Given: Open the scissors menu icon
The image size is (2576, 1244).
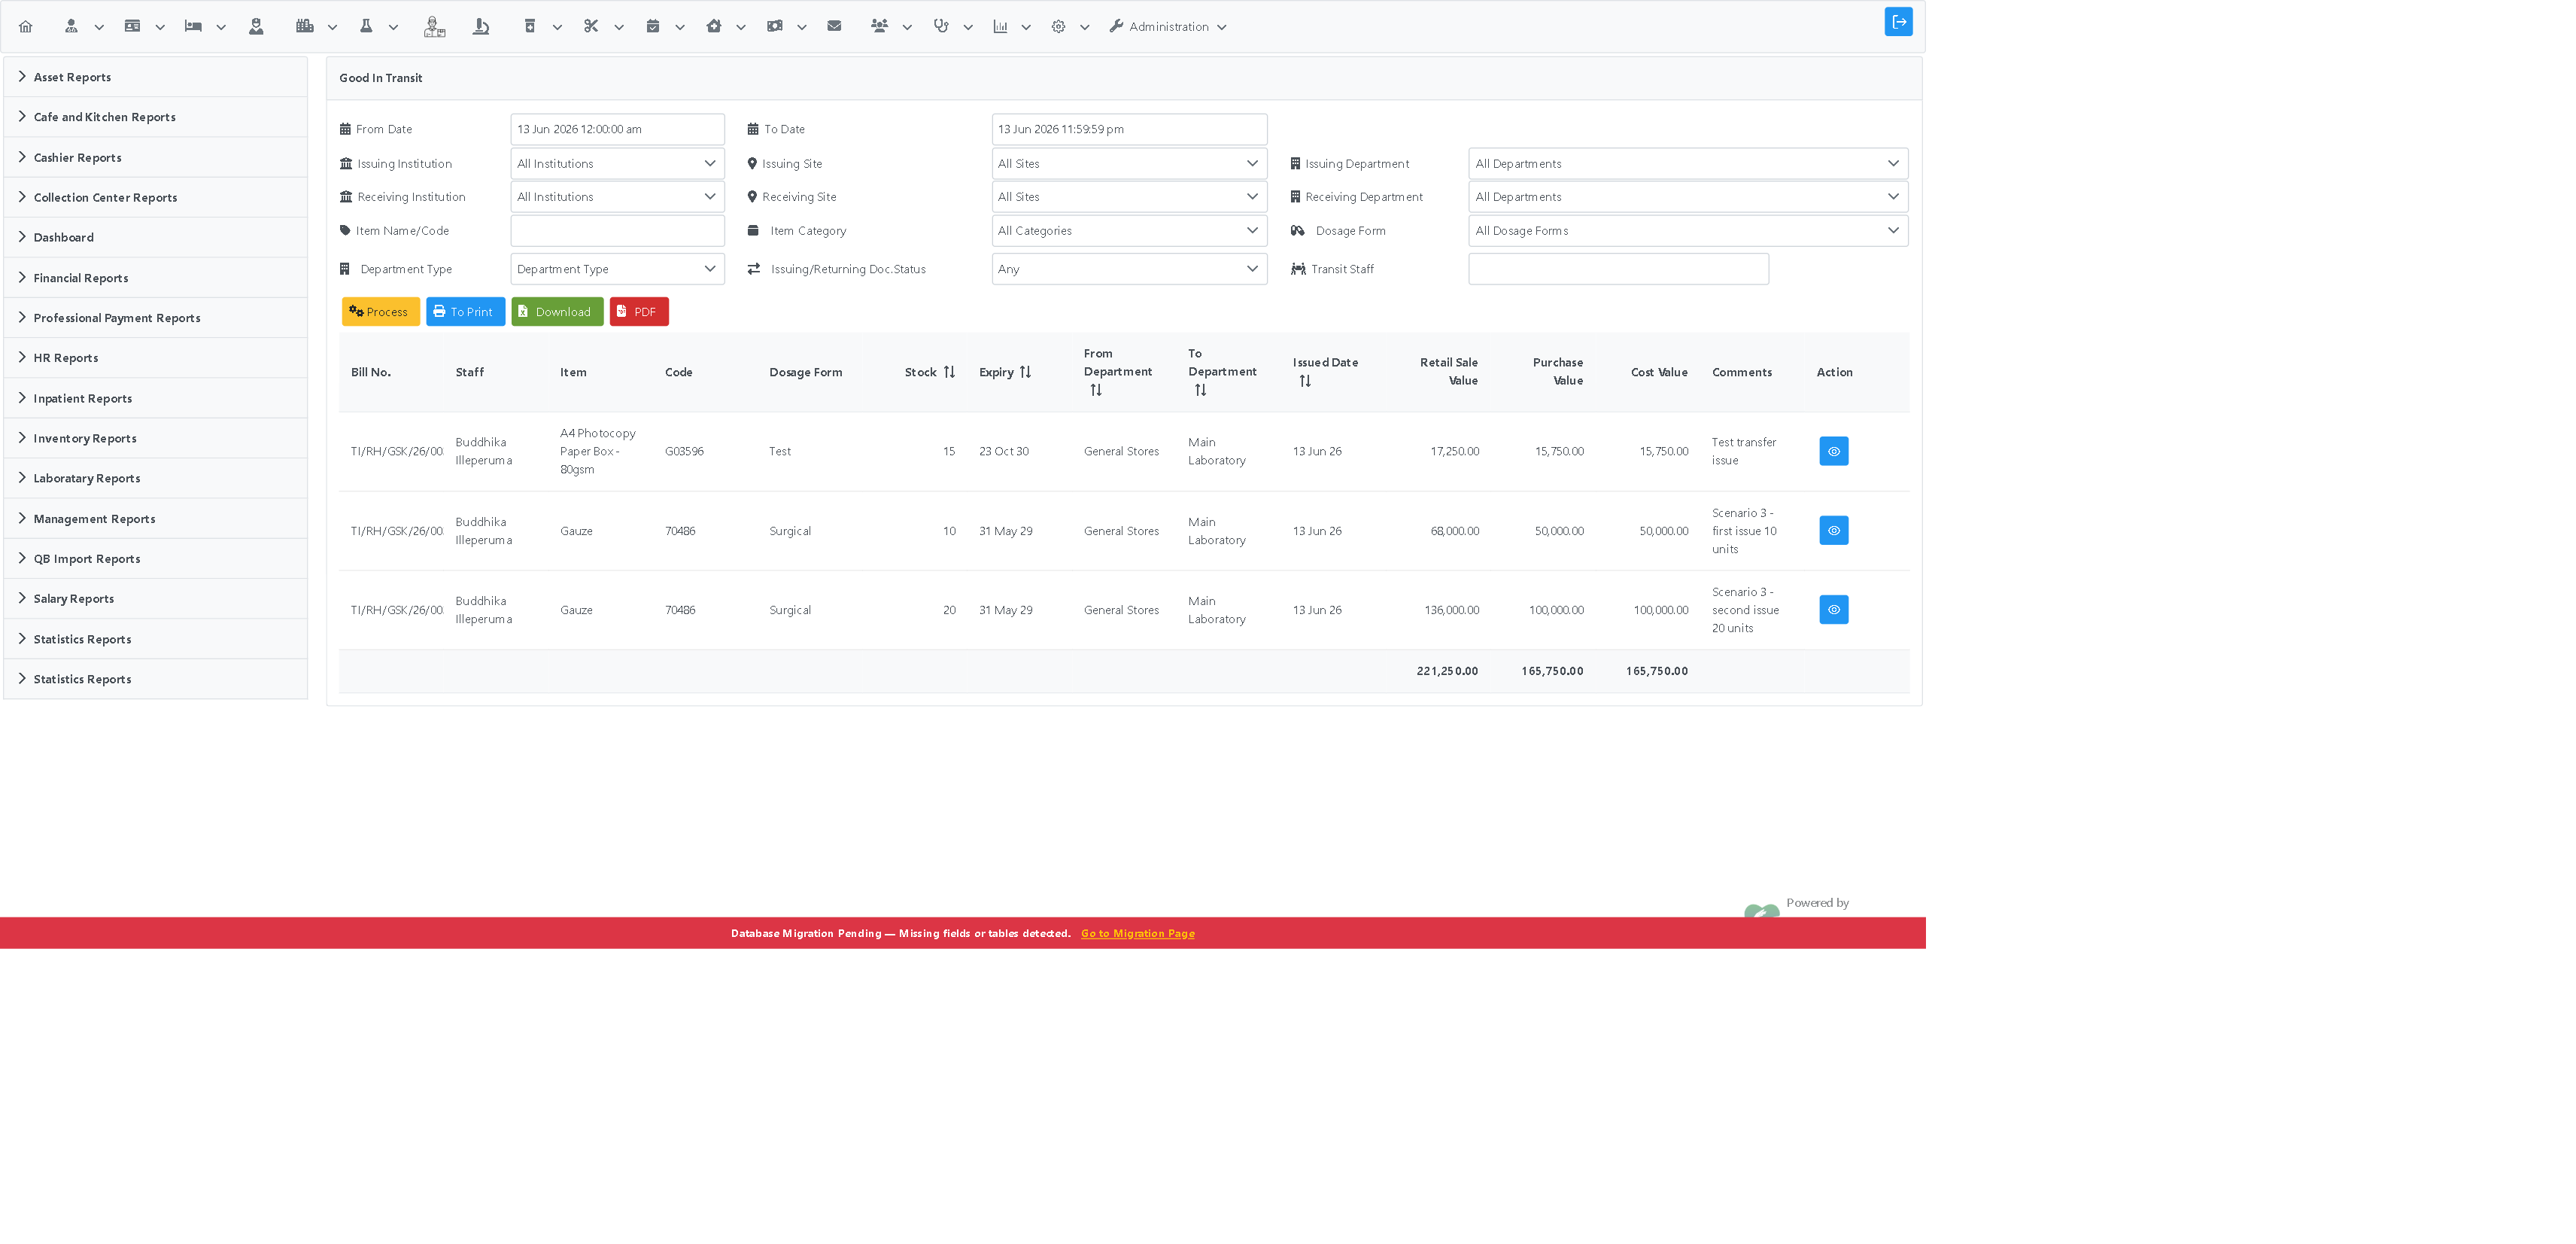Looking at the screenshot, I should [591, 27].
